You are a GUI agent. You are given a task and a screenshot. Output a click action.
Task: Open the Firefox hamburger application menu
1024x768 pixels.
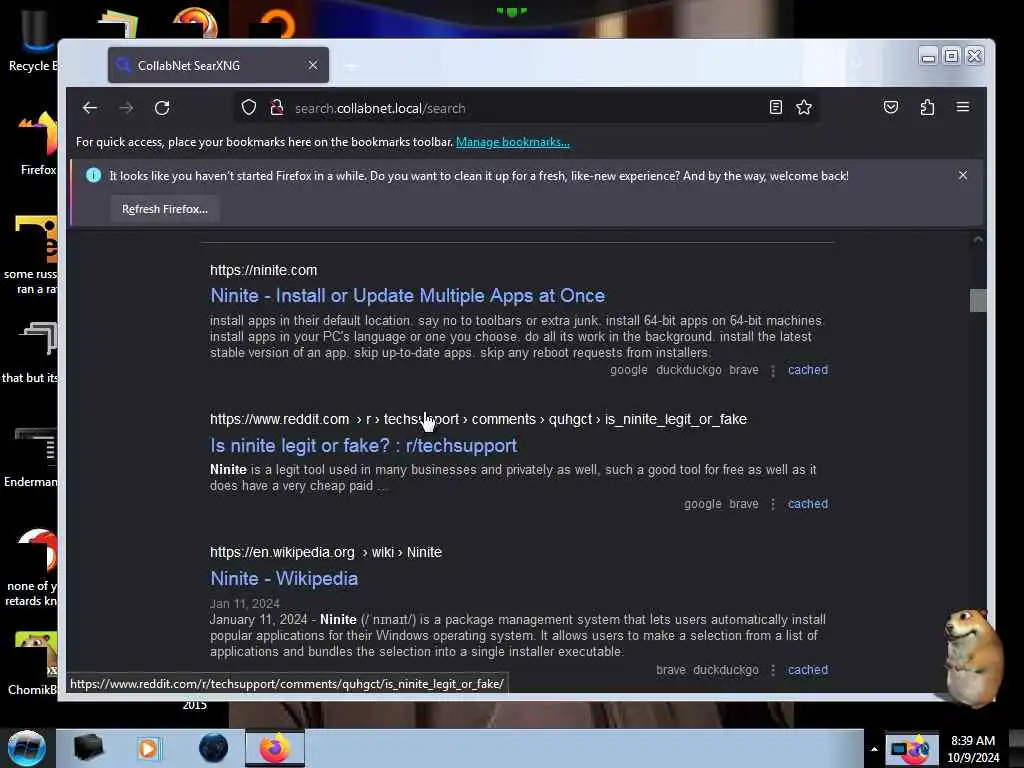coord(963,107)
